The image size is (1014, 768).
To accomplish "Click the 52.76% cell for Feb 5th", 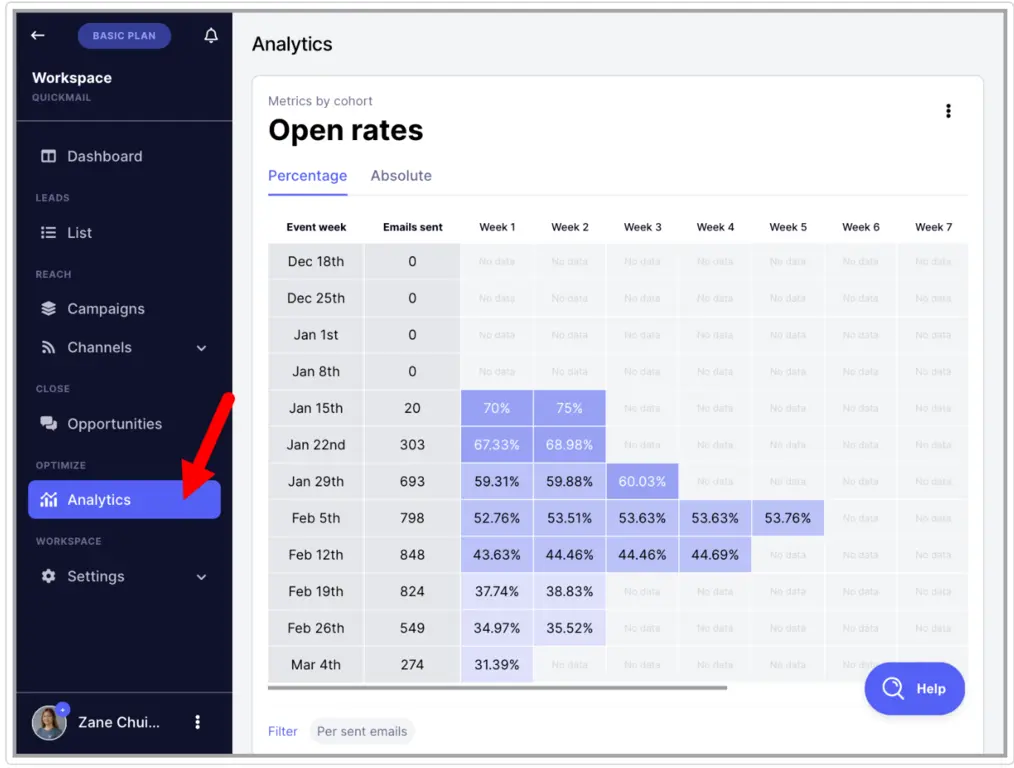I will (497, 518).
